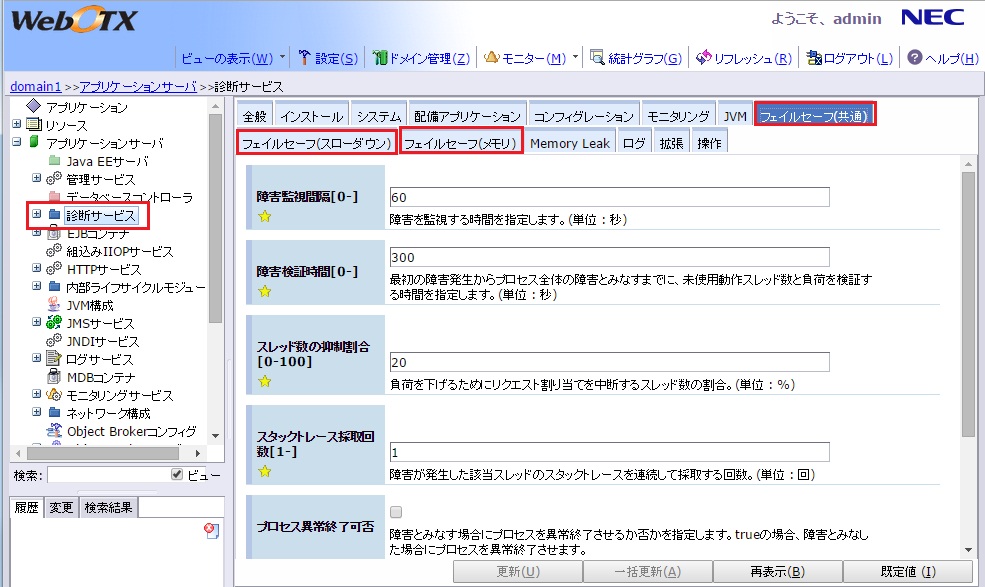Screen dimensions: 985x587
Task: Expand the HTTPサービス tree node
Action: 37,269
